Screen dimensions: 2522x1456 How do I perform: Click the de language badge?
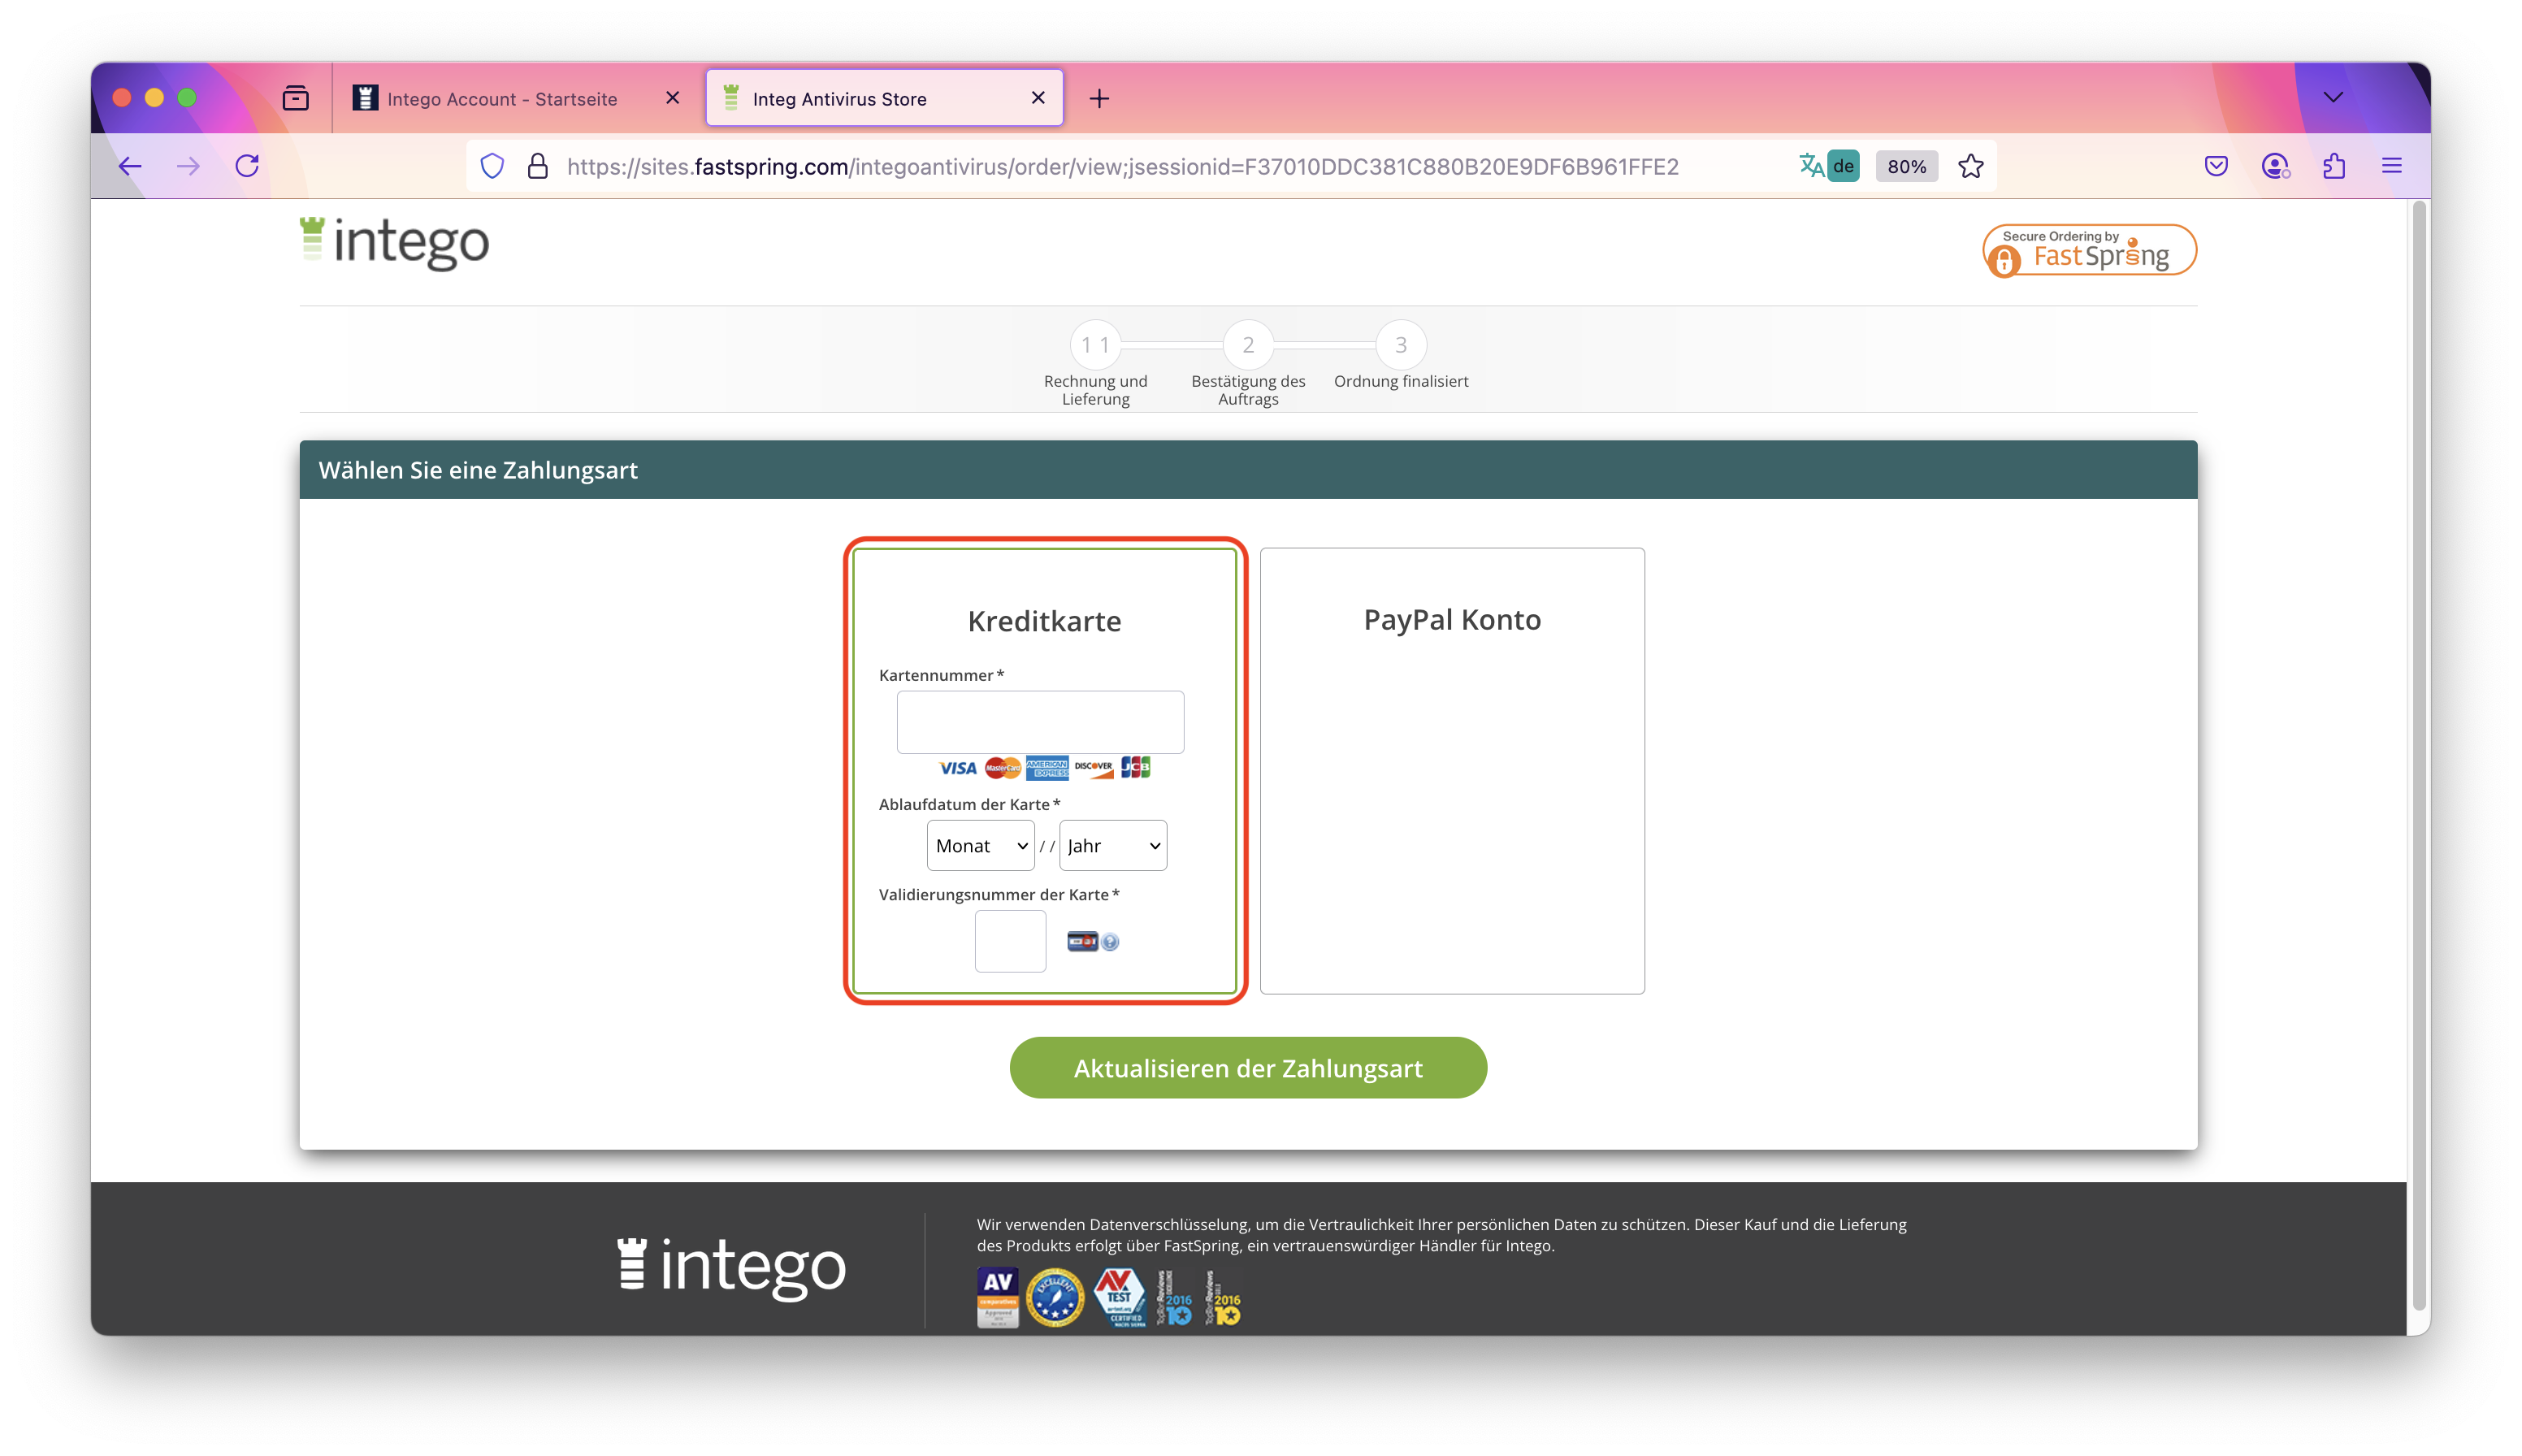pyautogui.click(x=1843, y=166)
